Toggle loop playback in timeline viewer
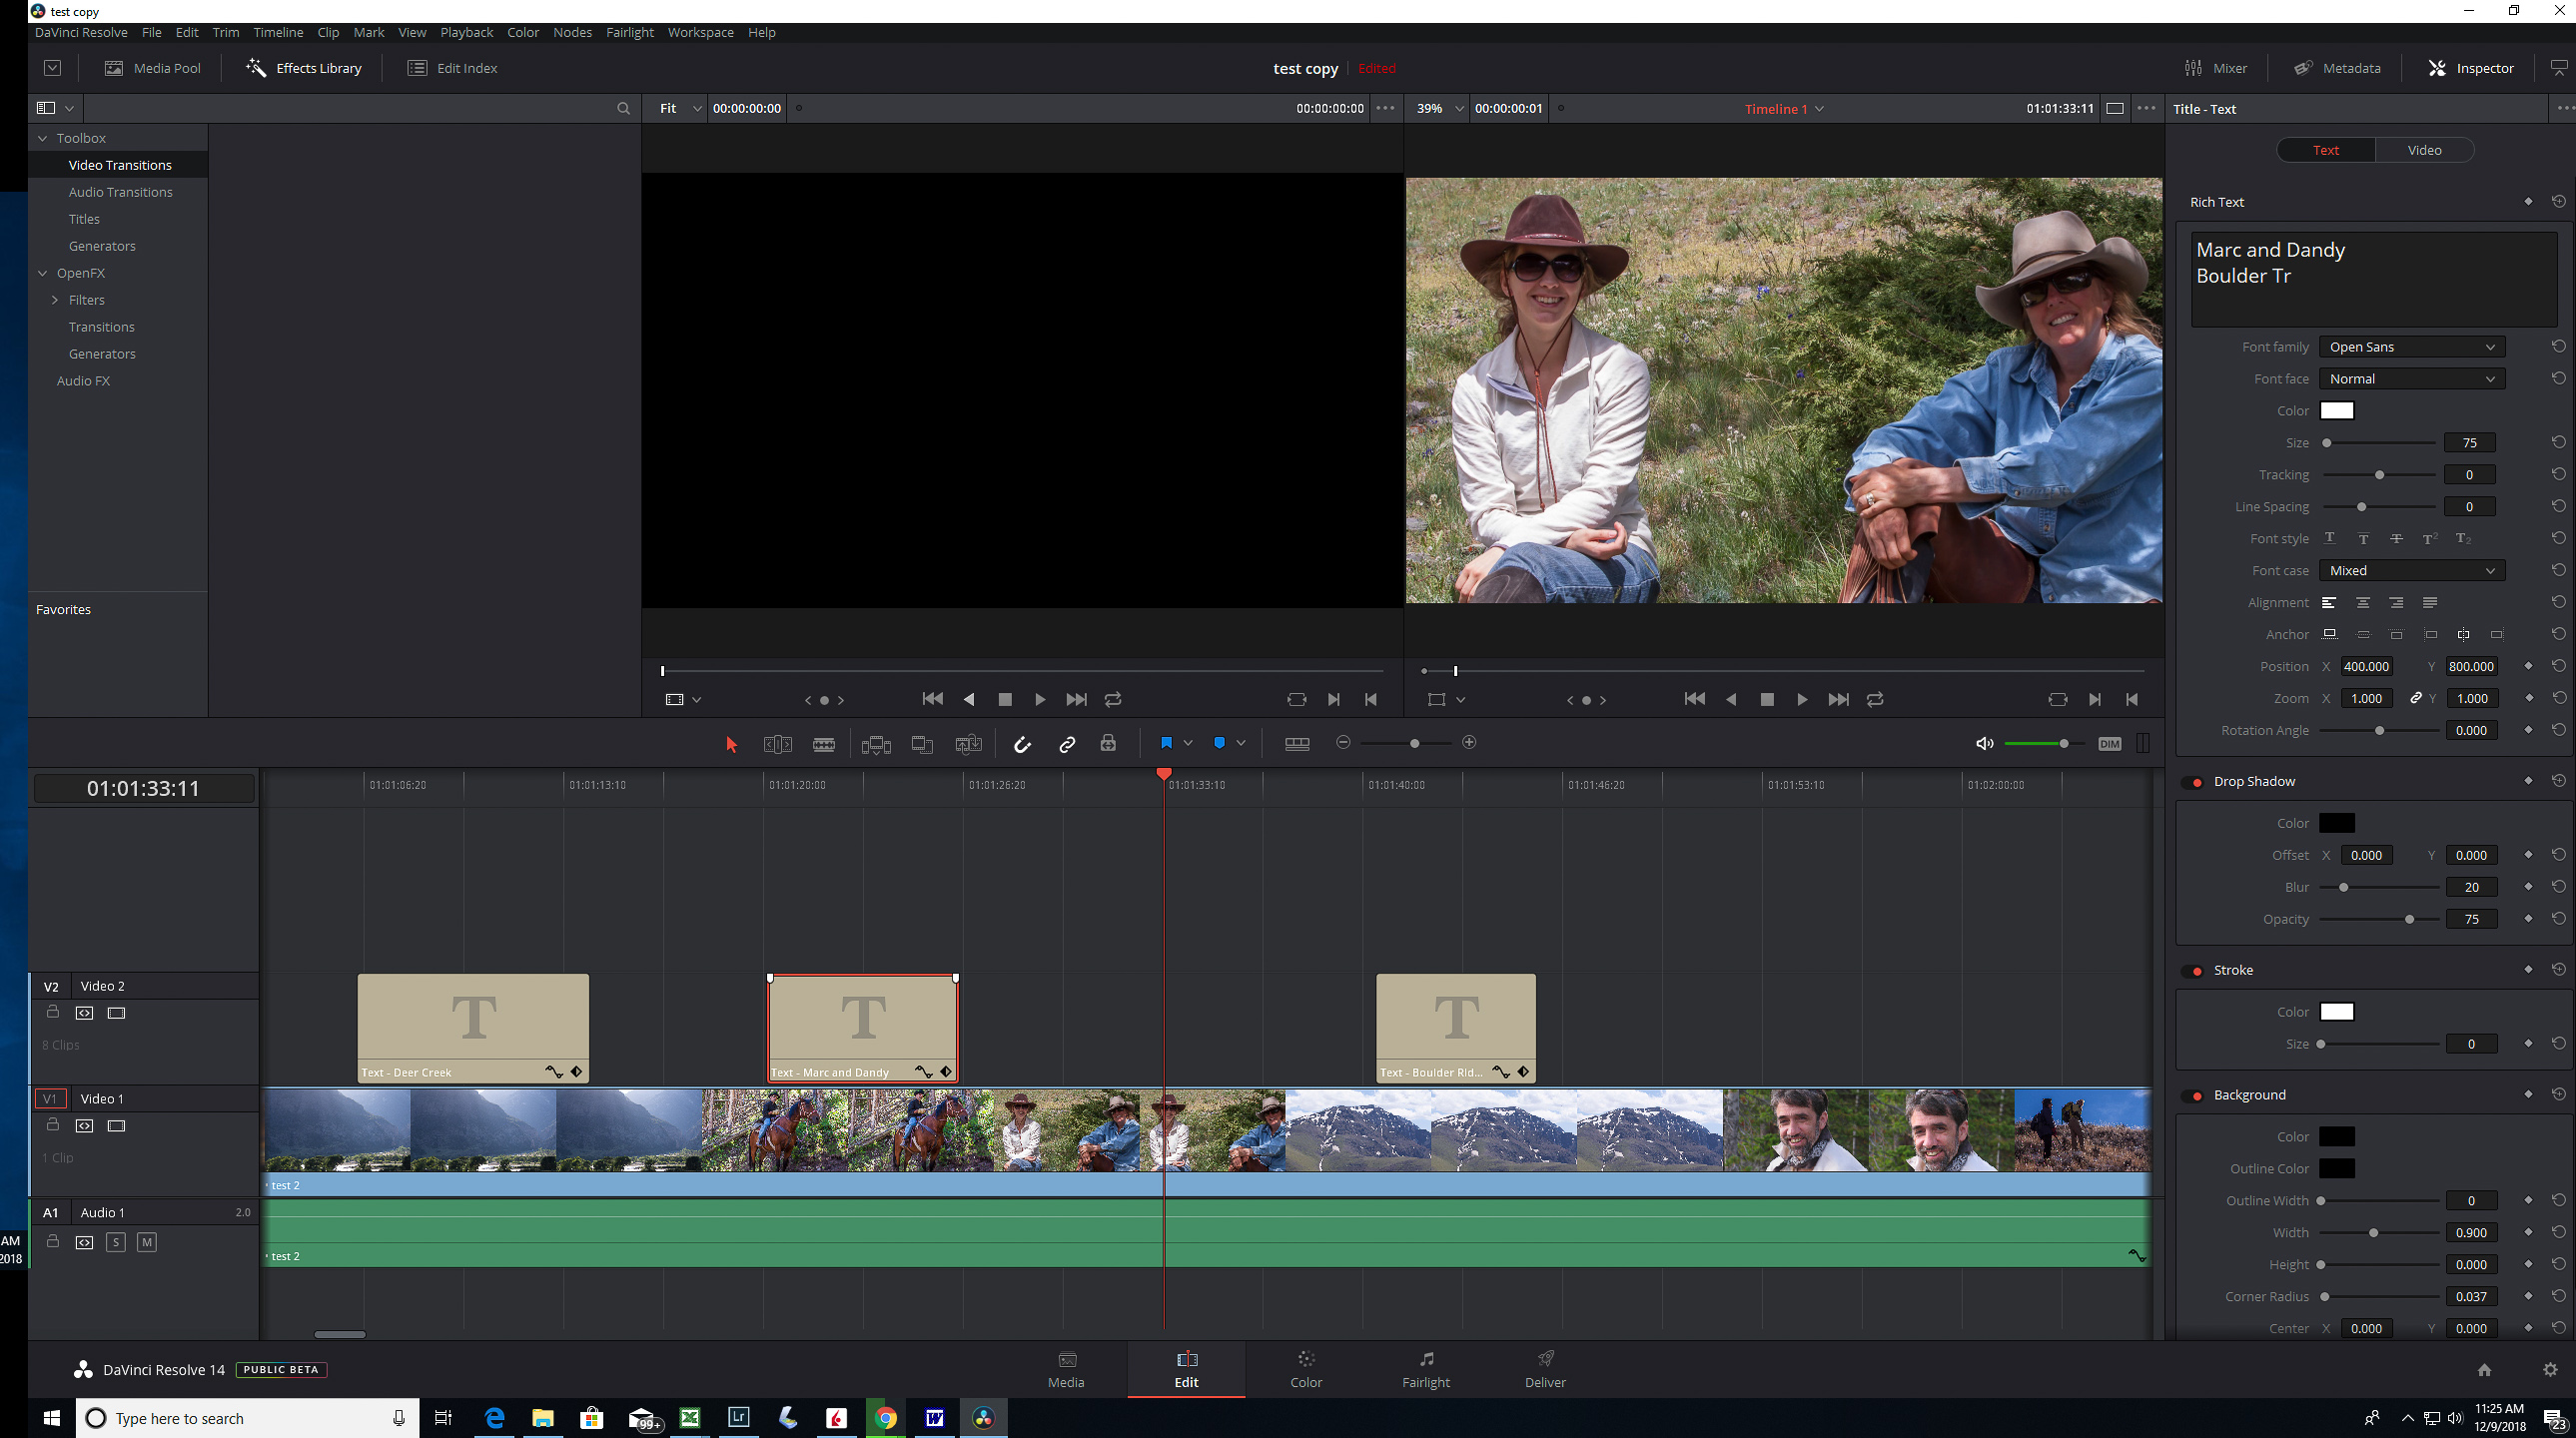The height and width of the screenshot is (1438, 2576). pyautogui.click(x=1875, y=700)
